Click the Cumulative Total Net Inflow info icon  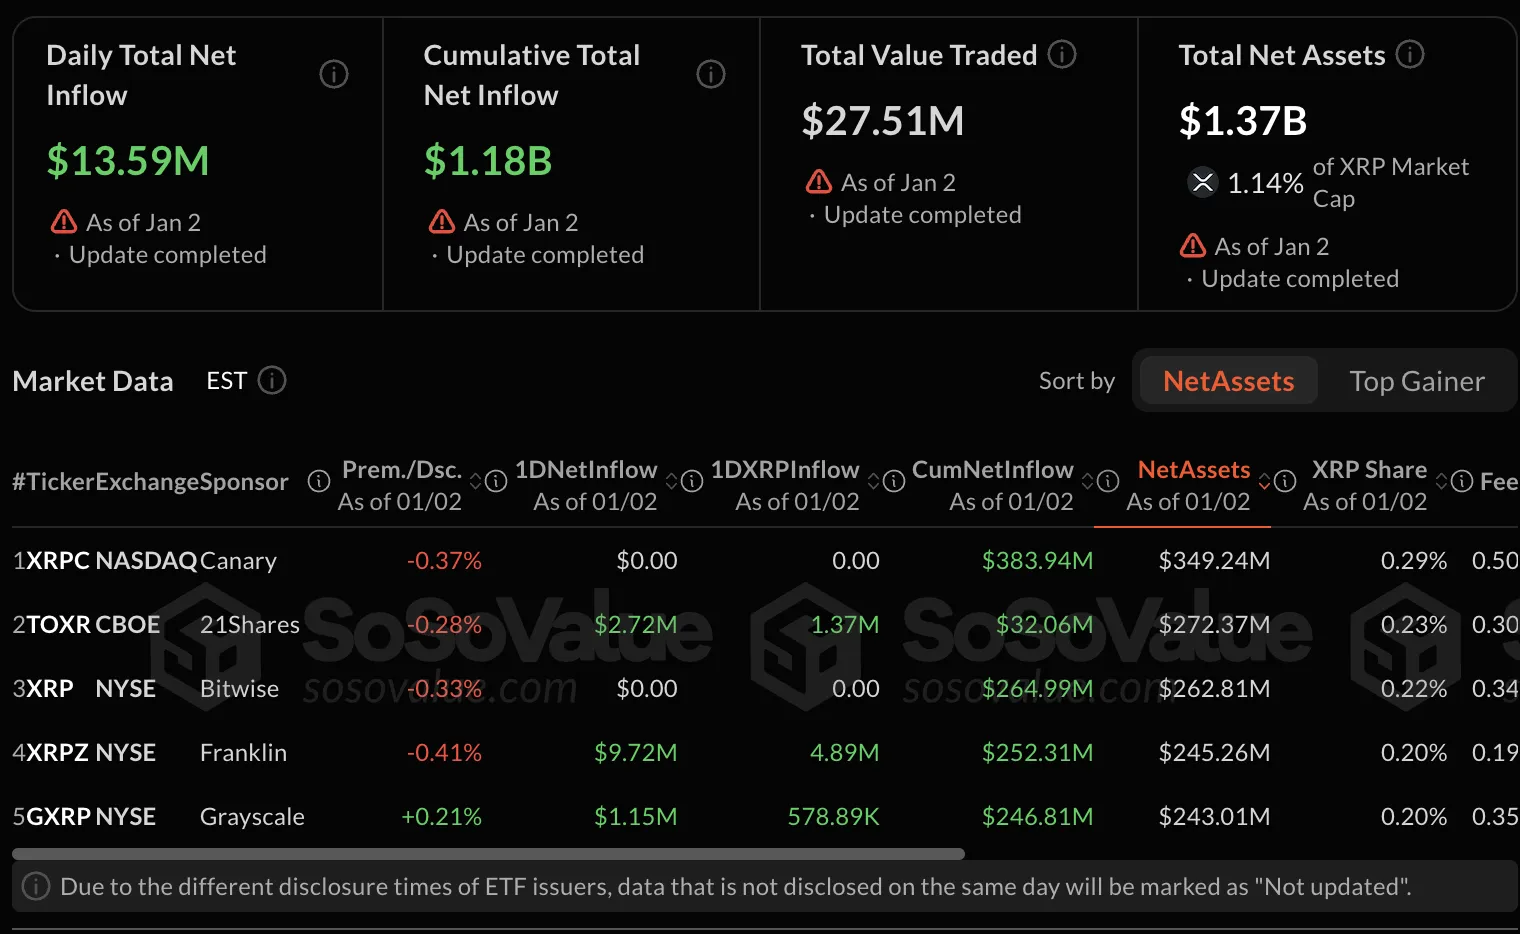point(711,74)
